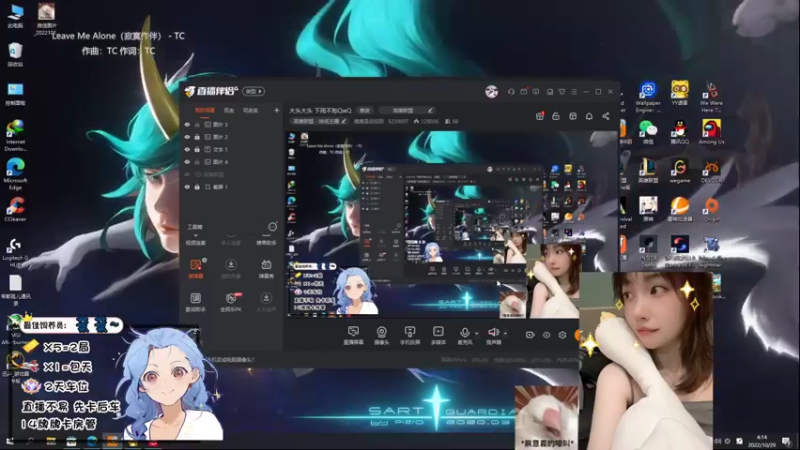This screenshot has height=450, width=800.
Task: Open the bottom-left lyrics helper tool
Action: 195,302
